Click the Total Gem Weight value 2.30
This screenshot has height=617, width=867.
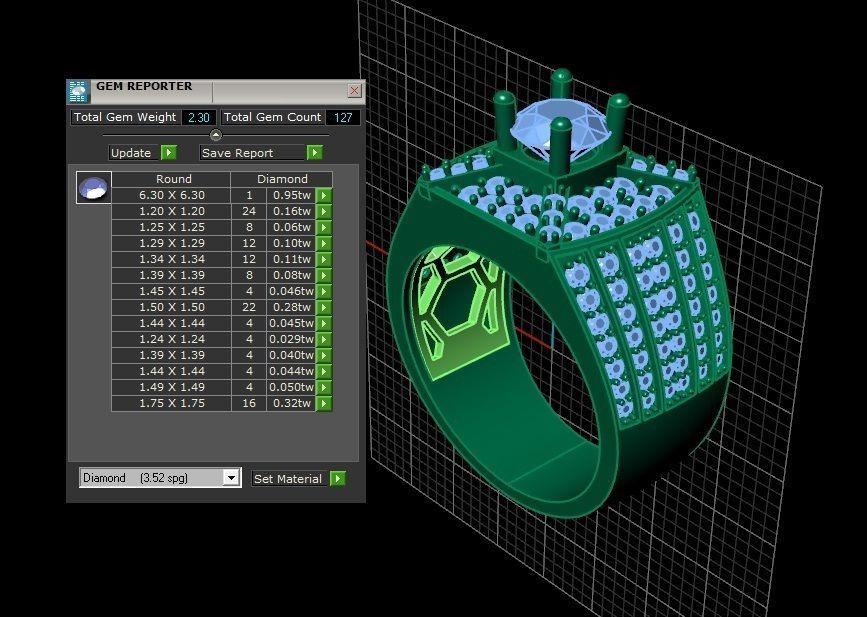pos(199,117)
